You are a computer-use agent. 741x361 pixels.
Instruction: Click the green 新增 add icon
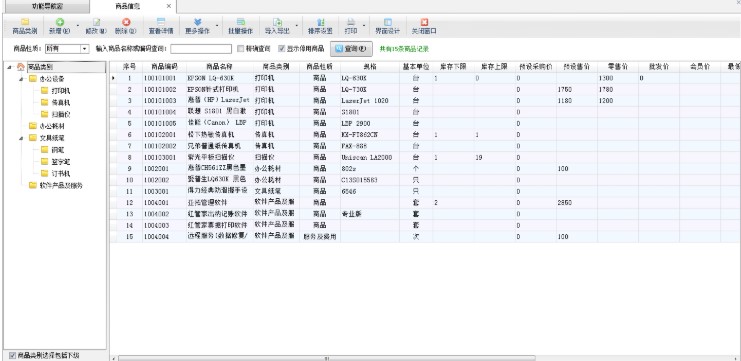pos(60,22)
